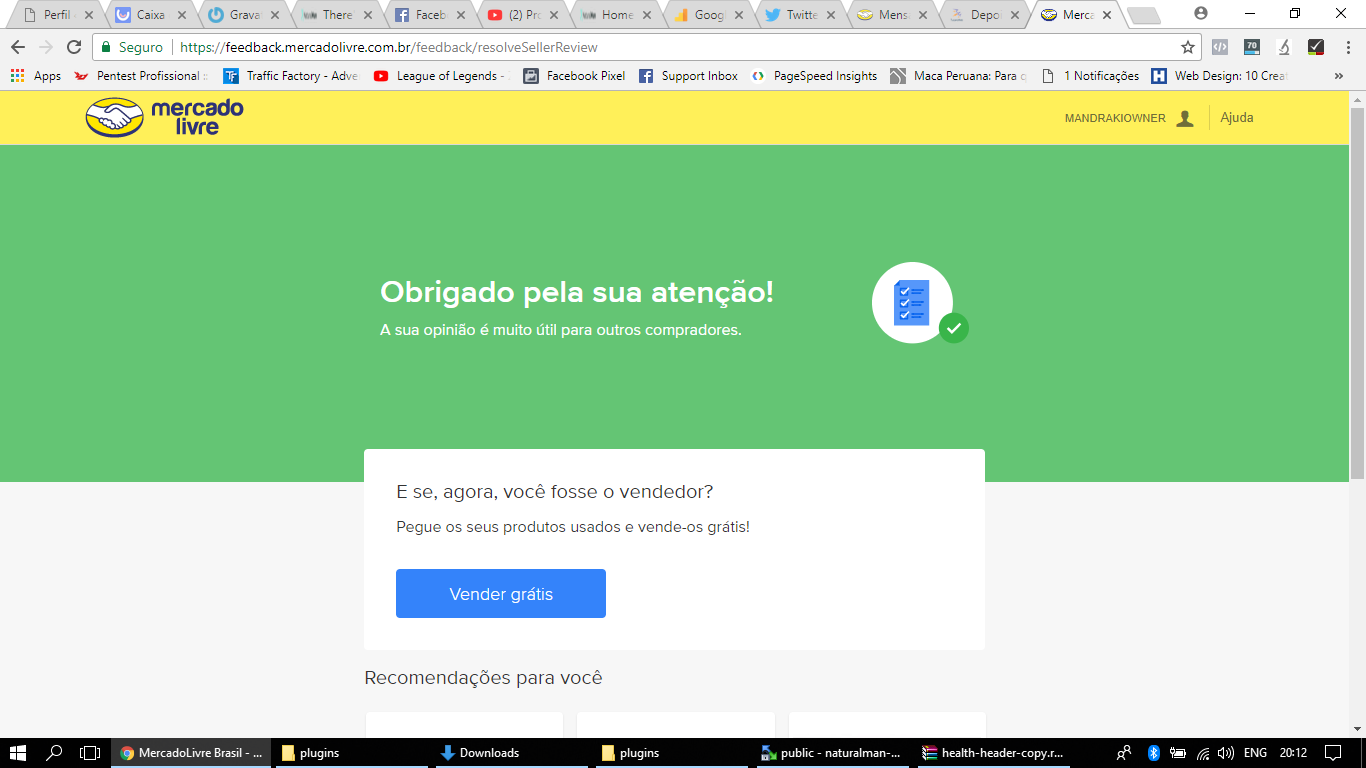This screenshot has height=768, width=1366.
Task: Open the Facebook Pixel bookmark
Action: tap(574, 76)
